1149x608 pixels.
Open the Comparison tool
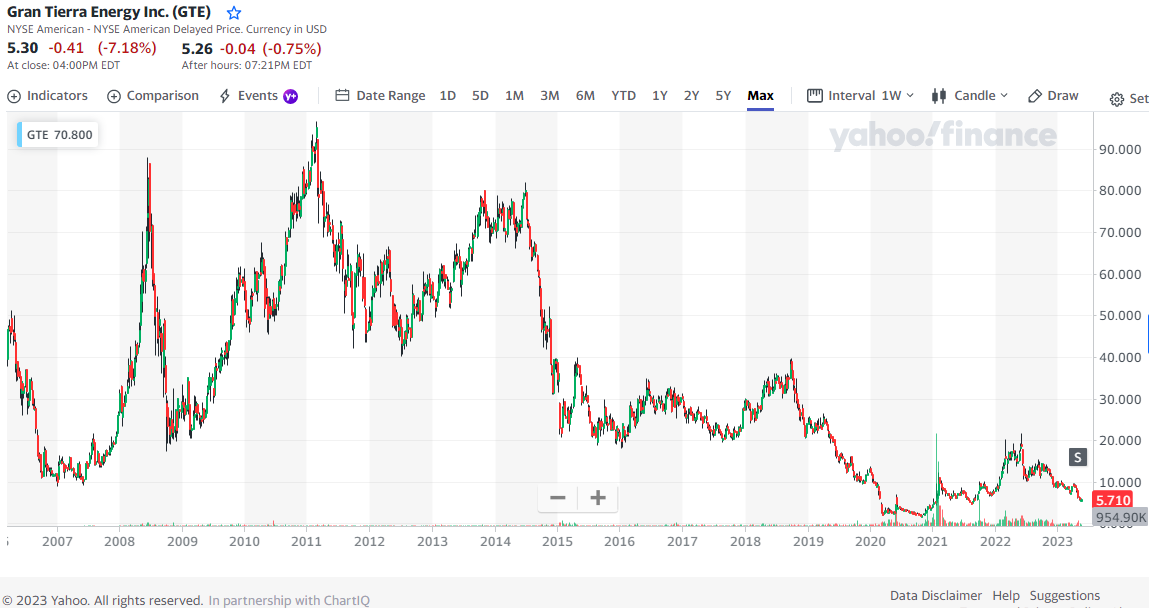[x=153, y=96]
